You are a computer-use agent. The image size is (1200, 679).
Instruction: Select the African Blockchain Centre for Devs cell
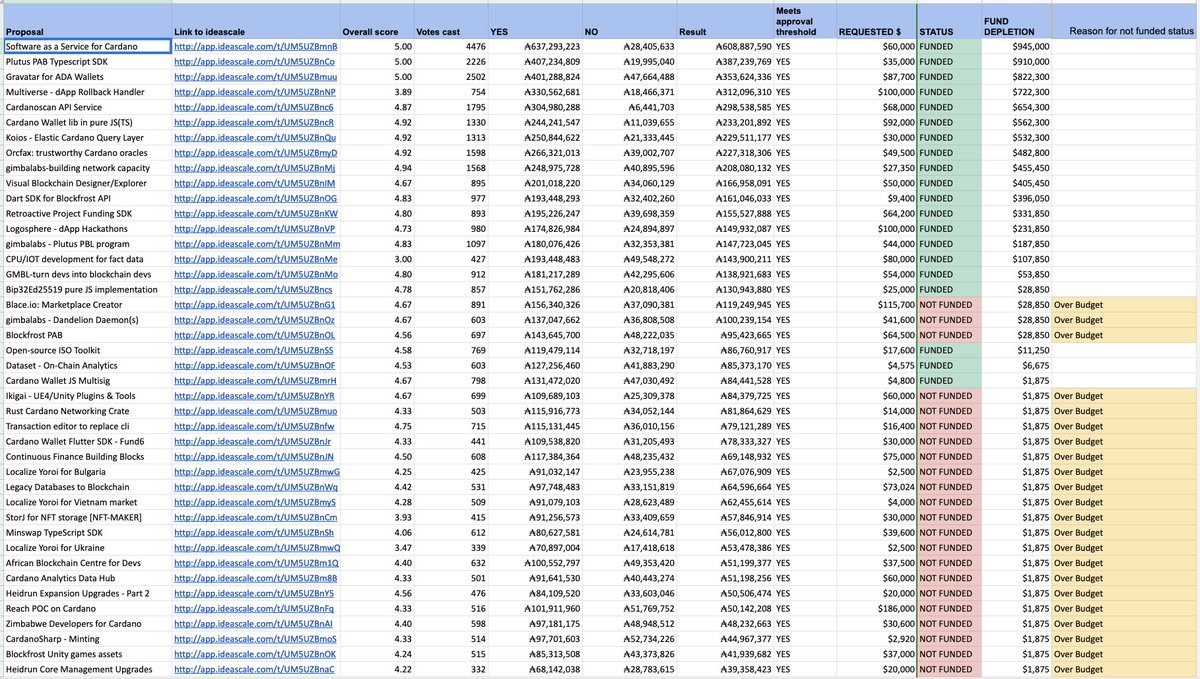85,563
